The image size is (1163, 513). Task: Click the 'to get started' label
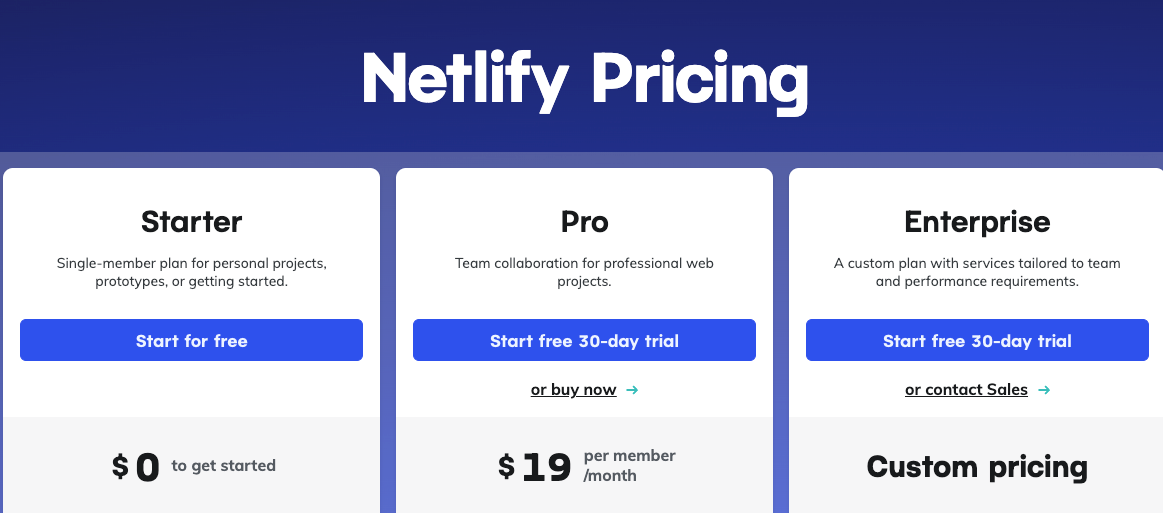223,466
